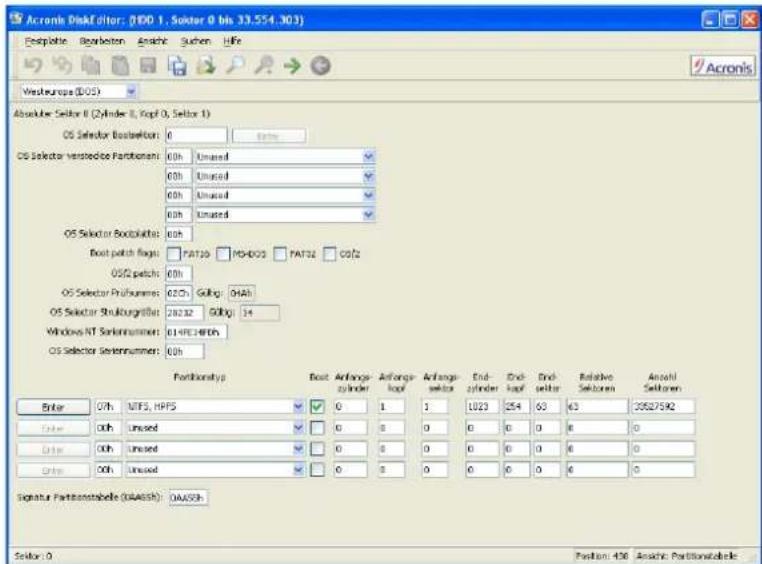Viewport: 762px width, 564px height.
Task: Toggle Boot checkbox of fourth partition row
Action: pyautogui.click(x=317, y=470)
